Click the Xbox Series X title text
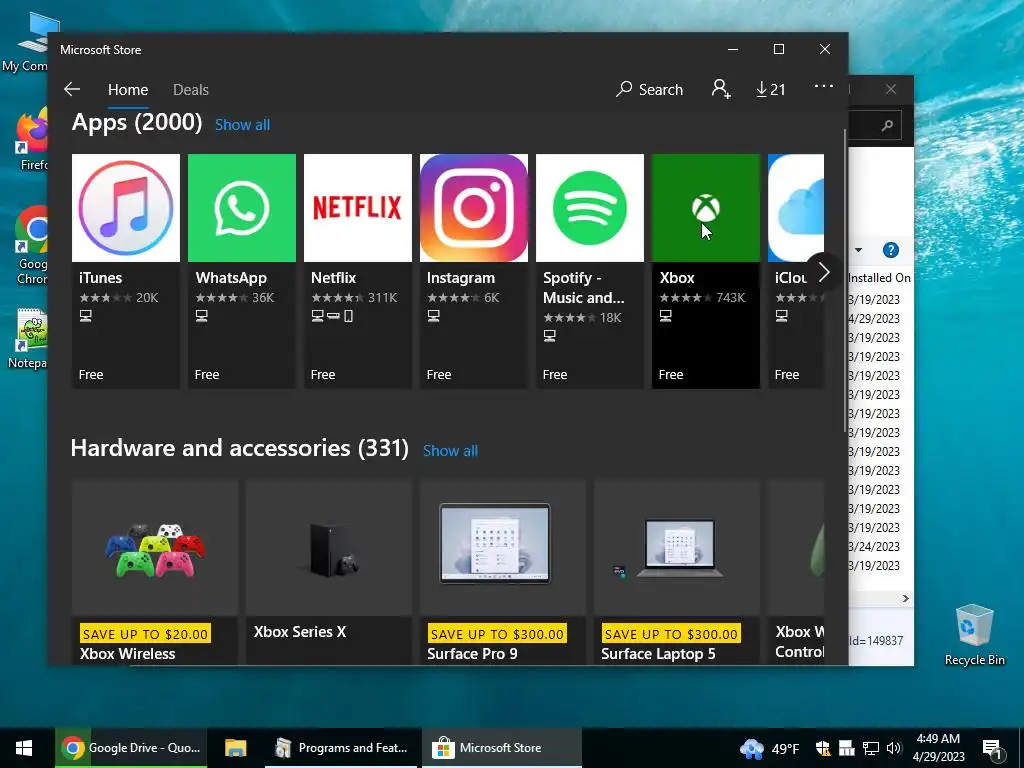 point(300,632)
